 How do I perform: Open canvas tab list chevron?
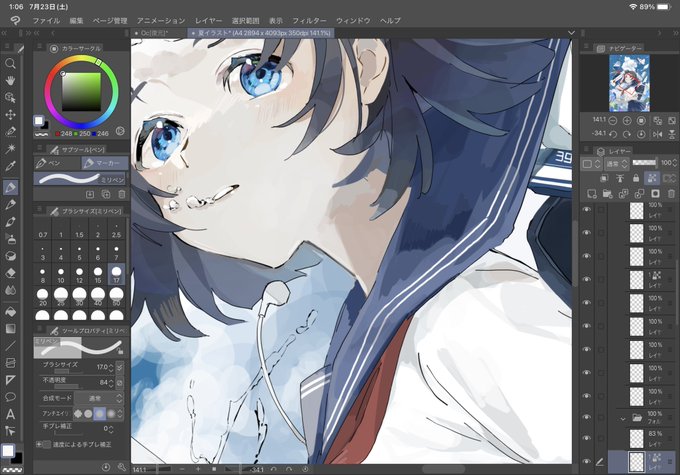(x=571, y=33)
